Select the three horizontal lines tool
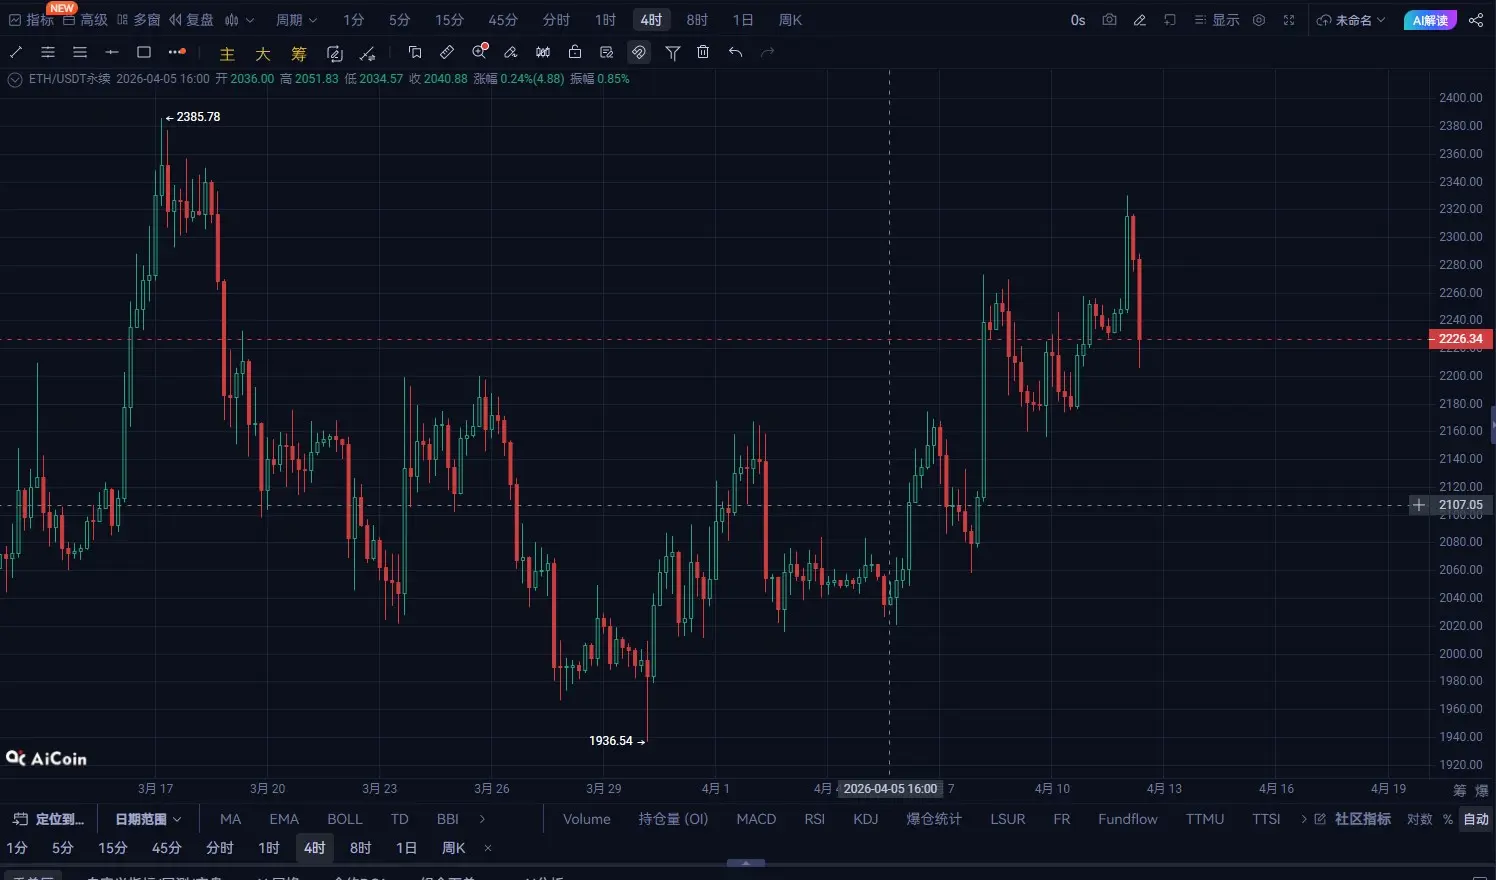This screenshot has width=1496, height=880. [x=80, y=52]
